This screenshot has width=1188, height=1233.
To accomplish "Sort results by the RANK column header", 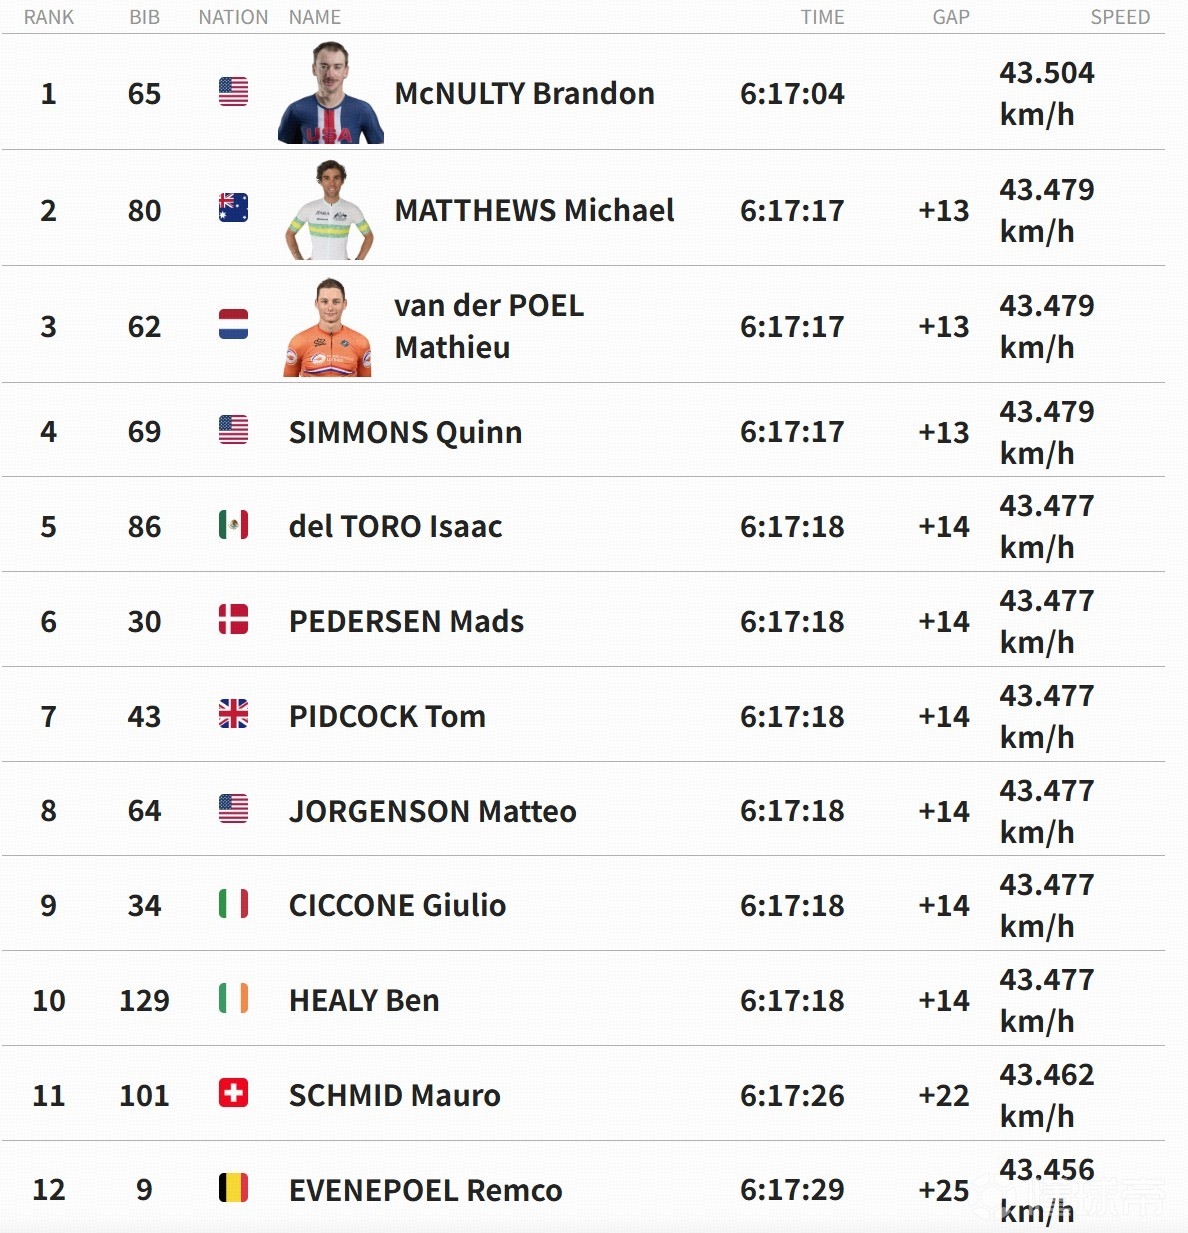I will (x=49, y=17).
